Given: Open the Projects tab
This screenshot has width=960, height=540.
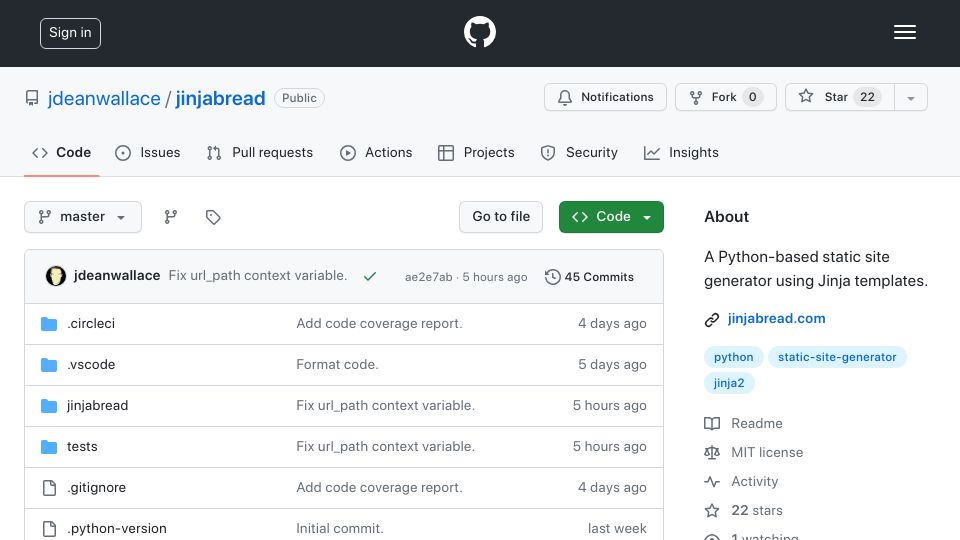Looking at the screenshot, I should pos(476,152).
